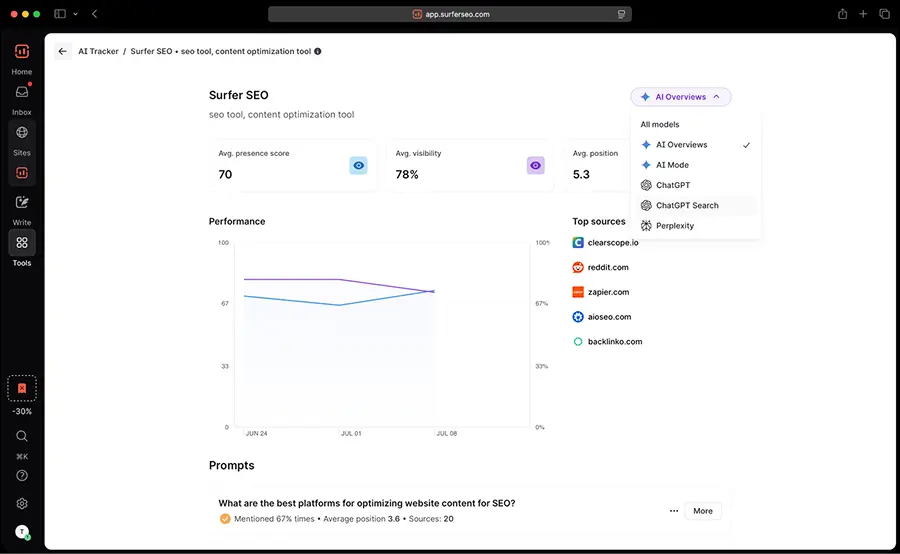
Task: Select the ChatGPT model option
Action: pyautogui.click(x=696, y=185)
